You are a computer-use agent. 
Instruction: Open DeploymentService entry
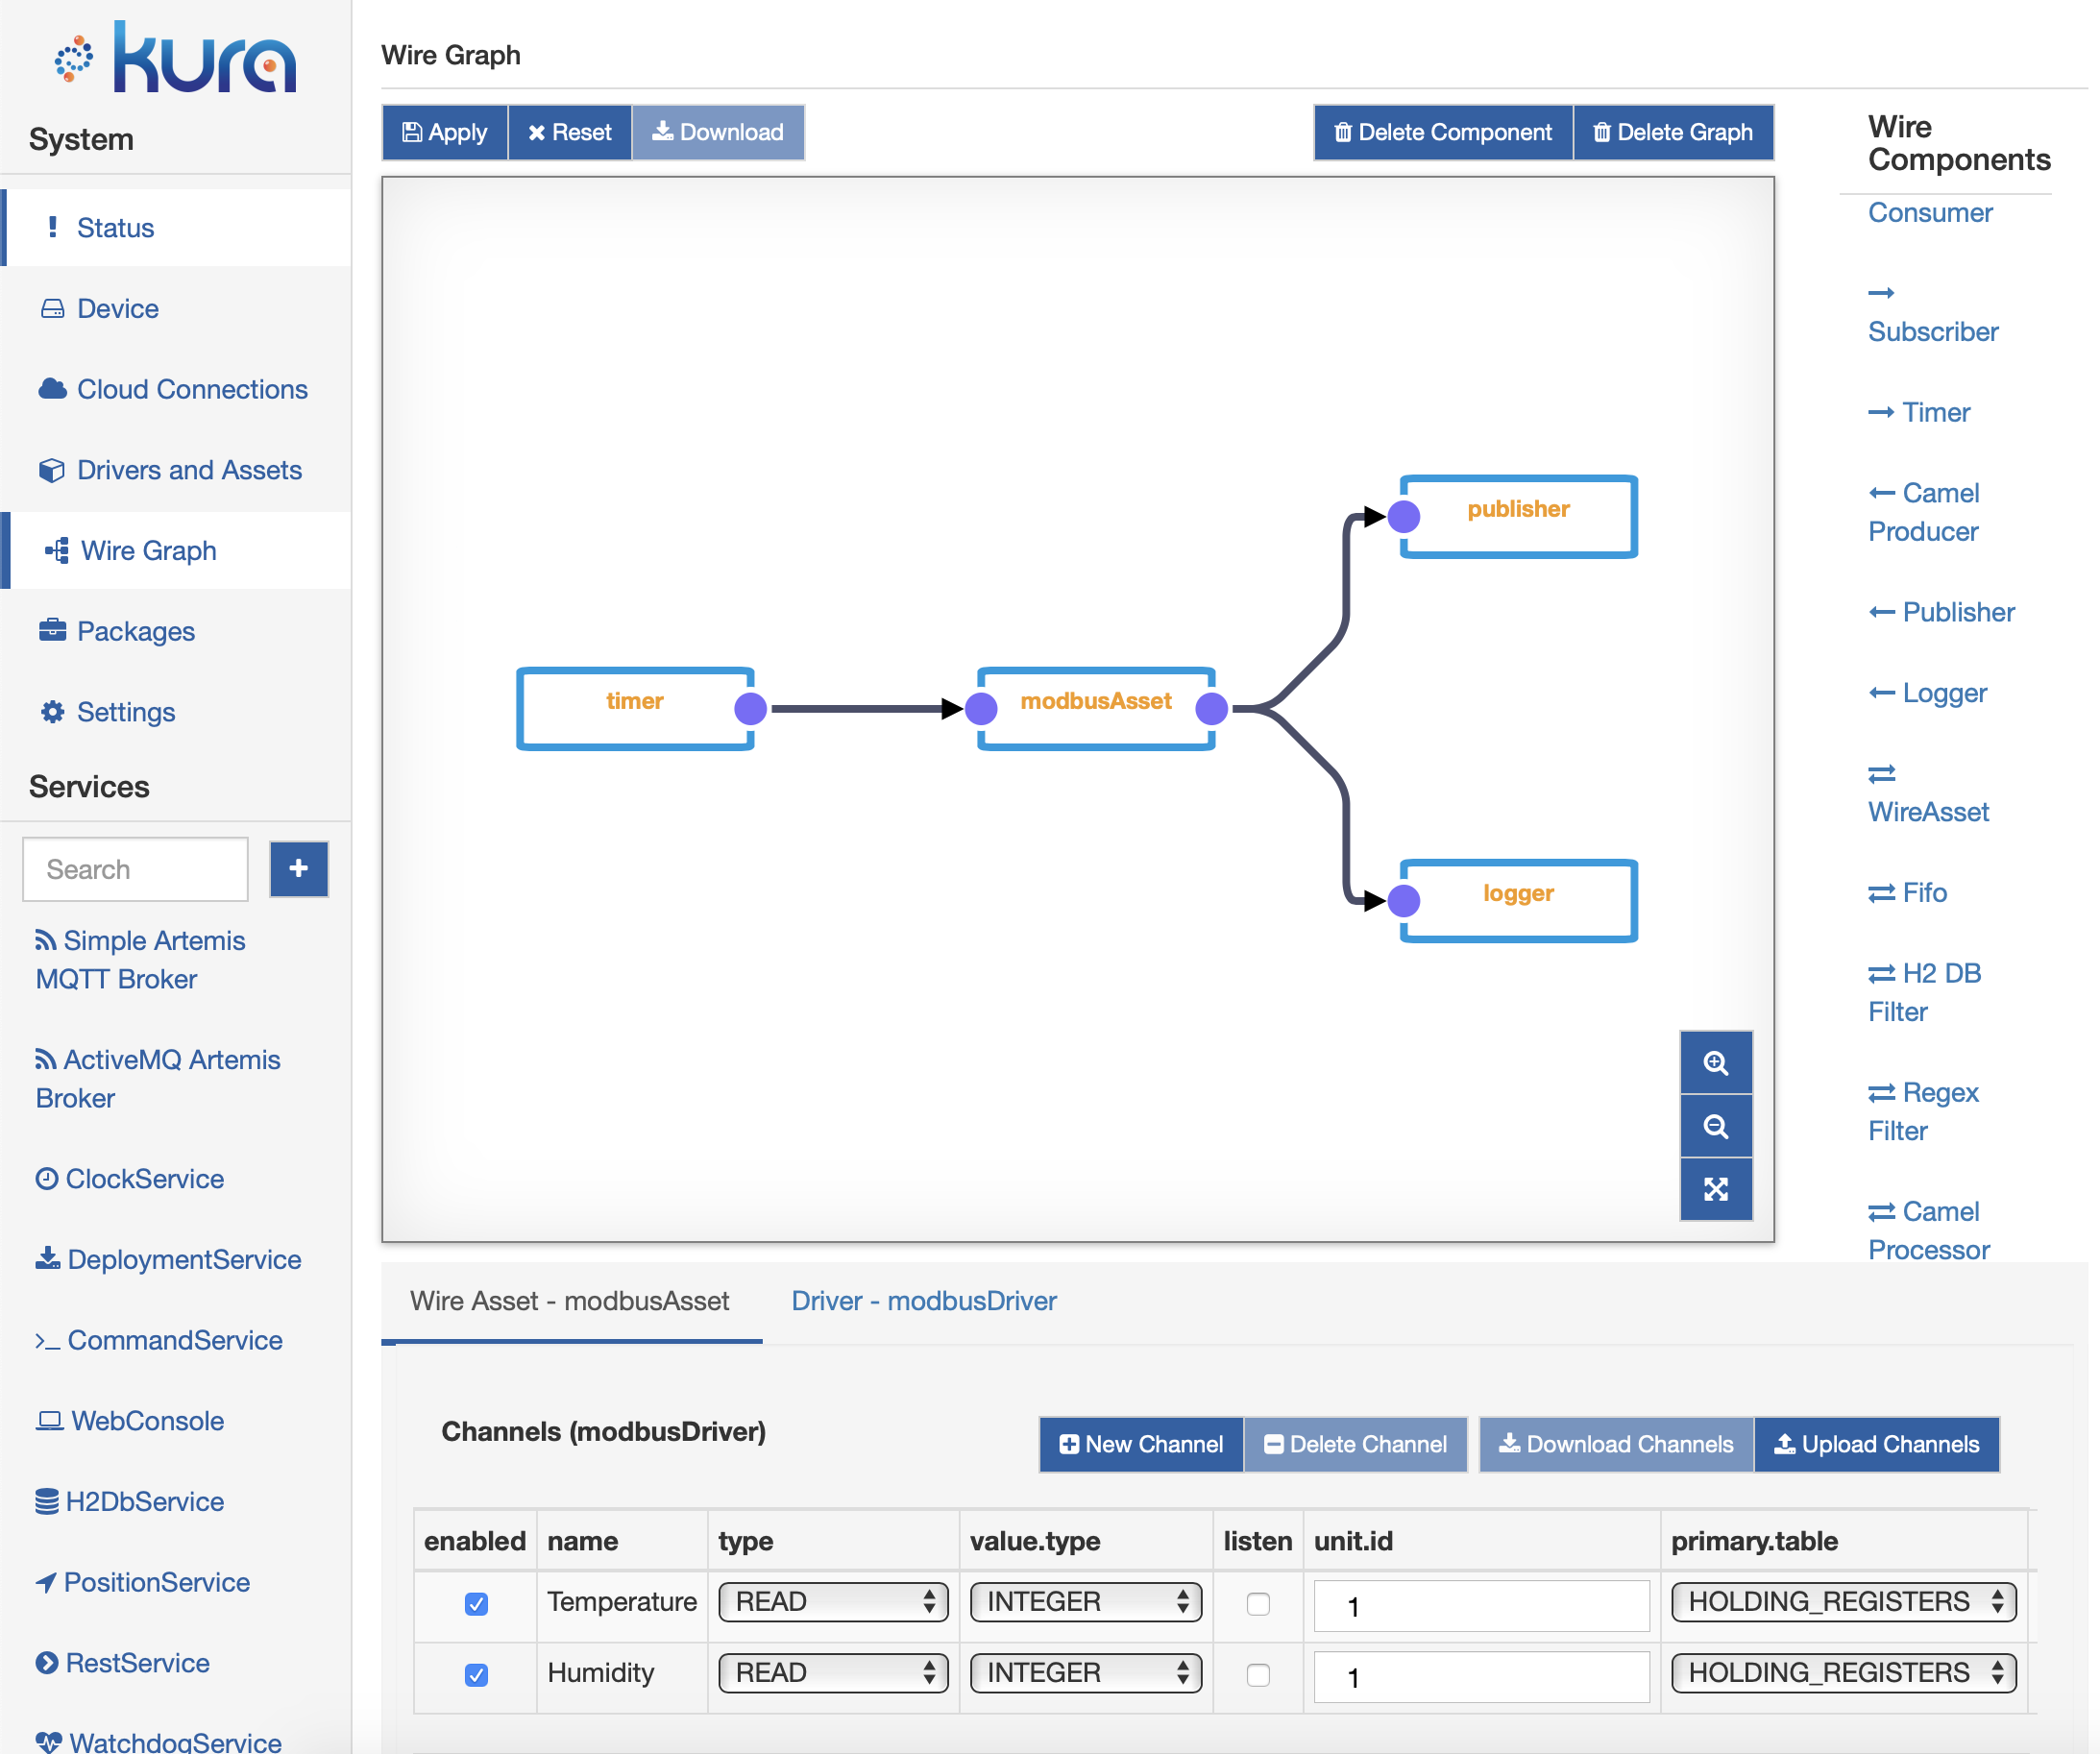click(x=168, y=1260)
